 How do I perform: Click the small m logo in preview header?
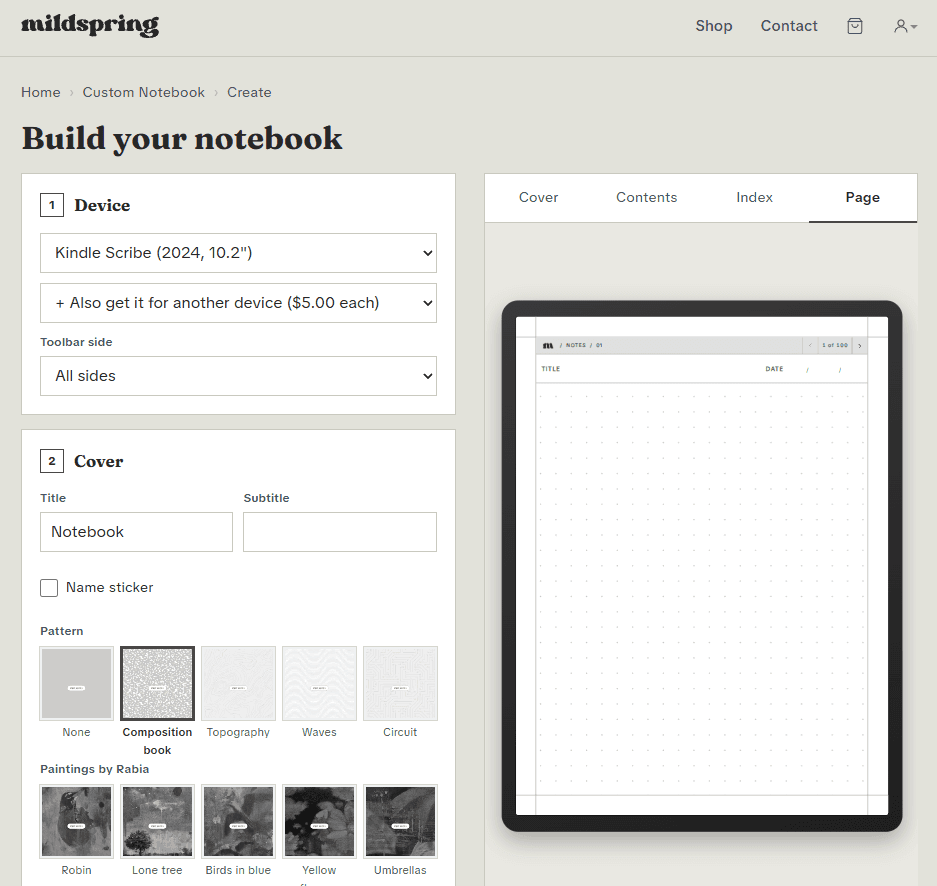coord(547,345)
